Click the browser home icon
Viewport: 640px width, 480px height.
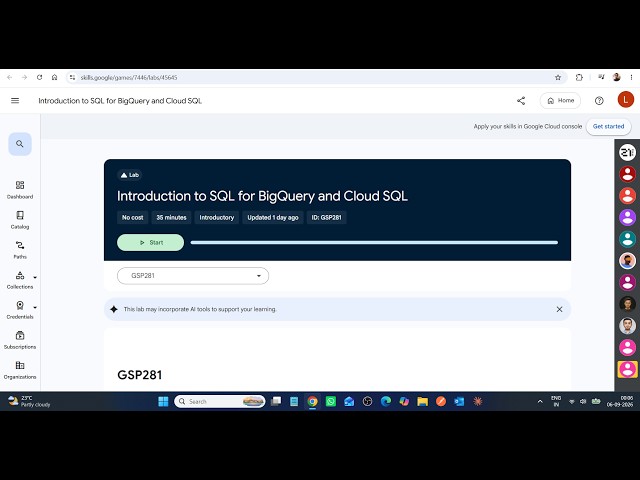54,77
